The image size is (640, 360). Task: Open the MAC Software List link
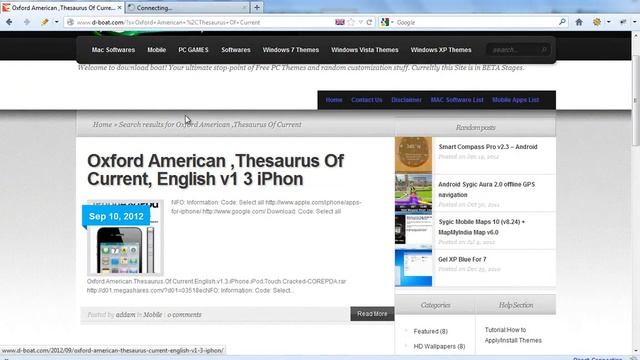pyautogui.click(x=457, y=100)
